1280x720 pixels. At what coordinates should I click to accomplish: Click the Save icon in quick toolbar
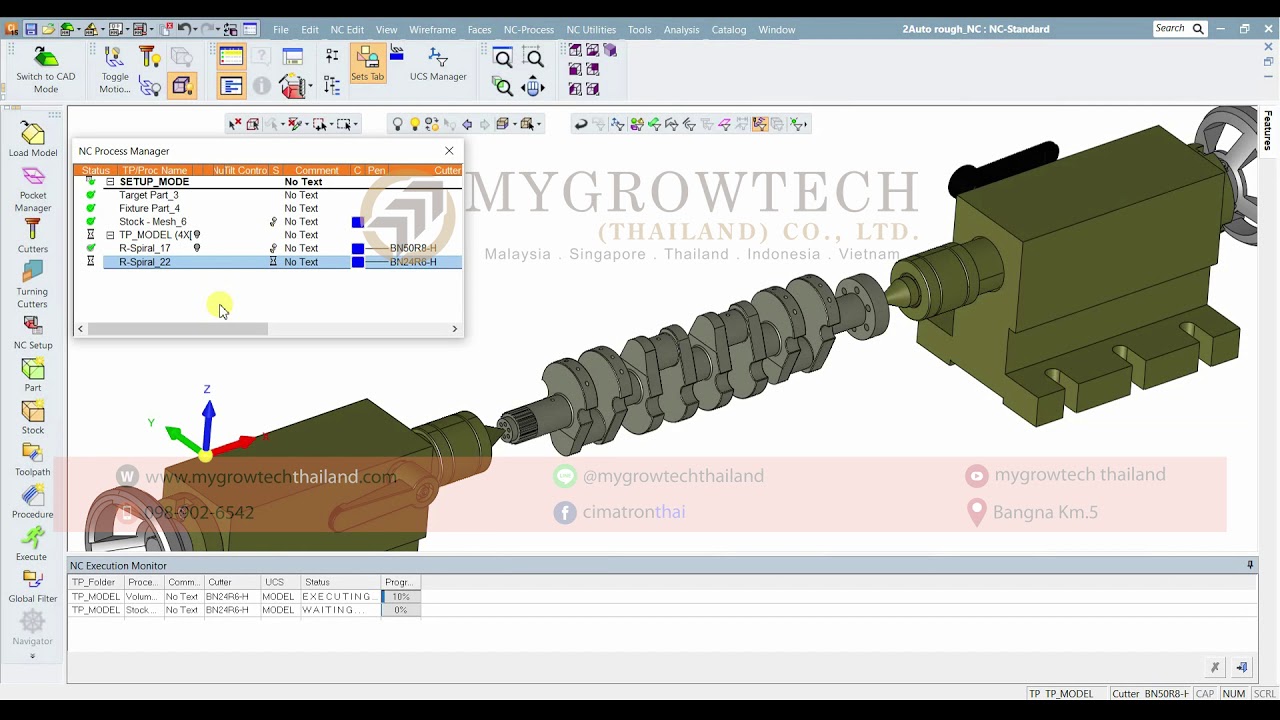coord(30,29)
